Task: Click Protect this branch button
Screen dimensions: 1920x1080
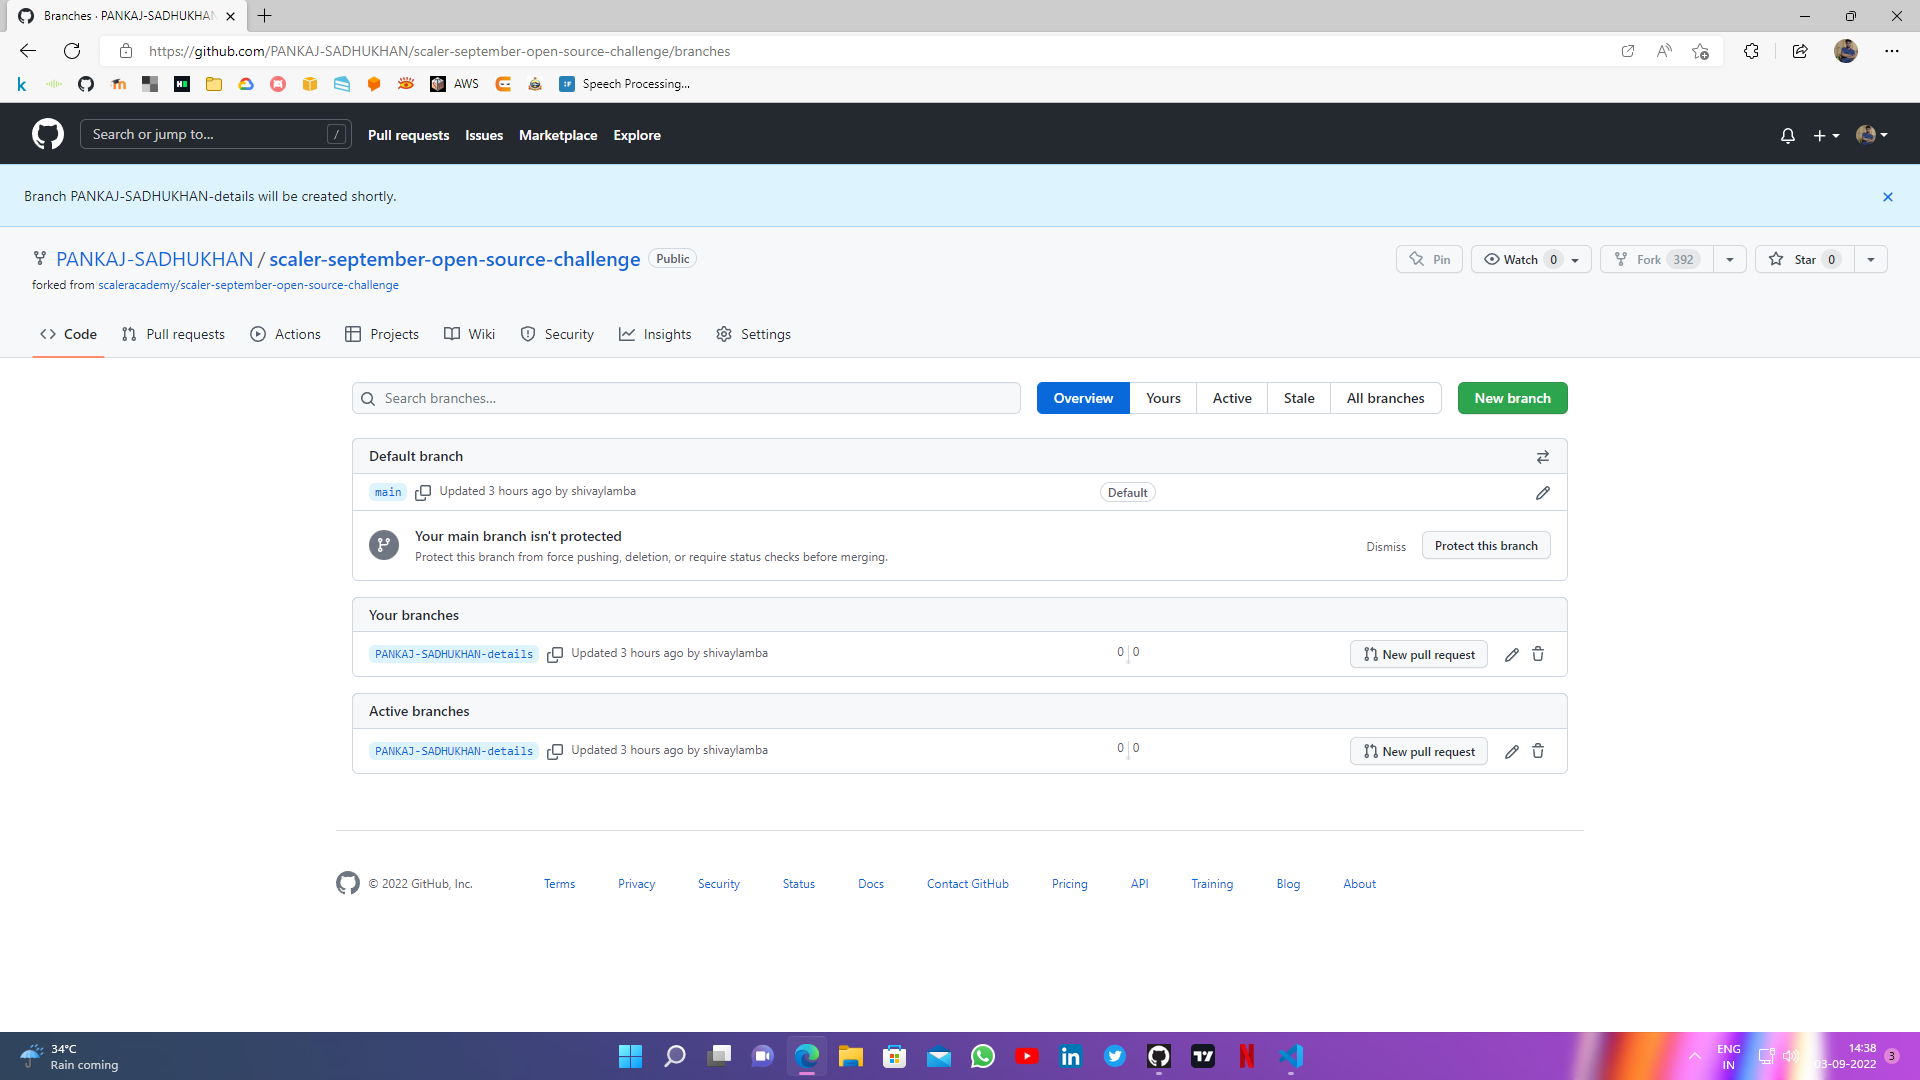Action: pyautogui.click(x=1485, y=545)
